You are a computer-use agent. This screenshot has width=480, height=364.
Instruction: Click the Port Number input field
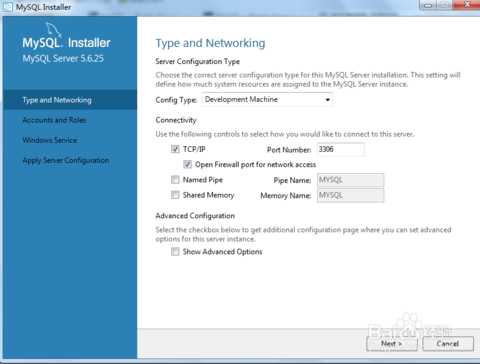[x=341, y=149]
